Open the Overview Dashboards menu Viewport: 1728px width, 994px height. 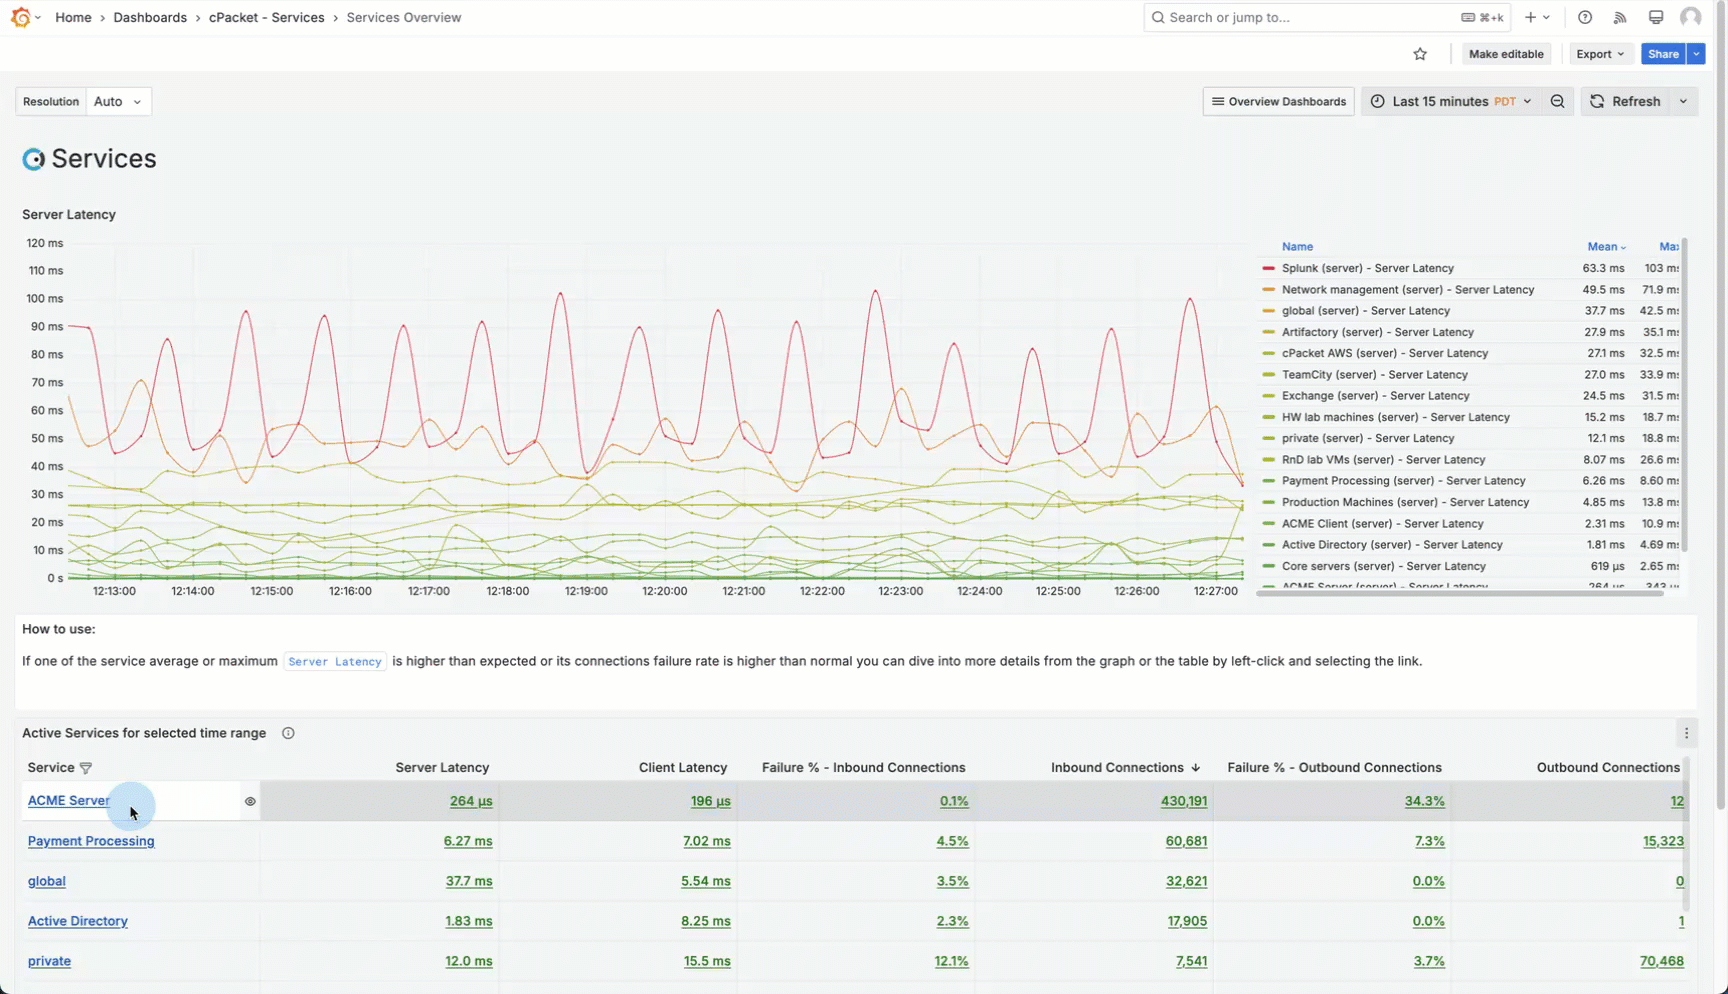1278,101
